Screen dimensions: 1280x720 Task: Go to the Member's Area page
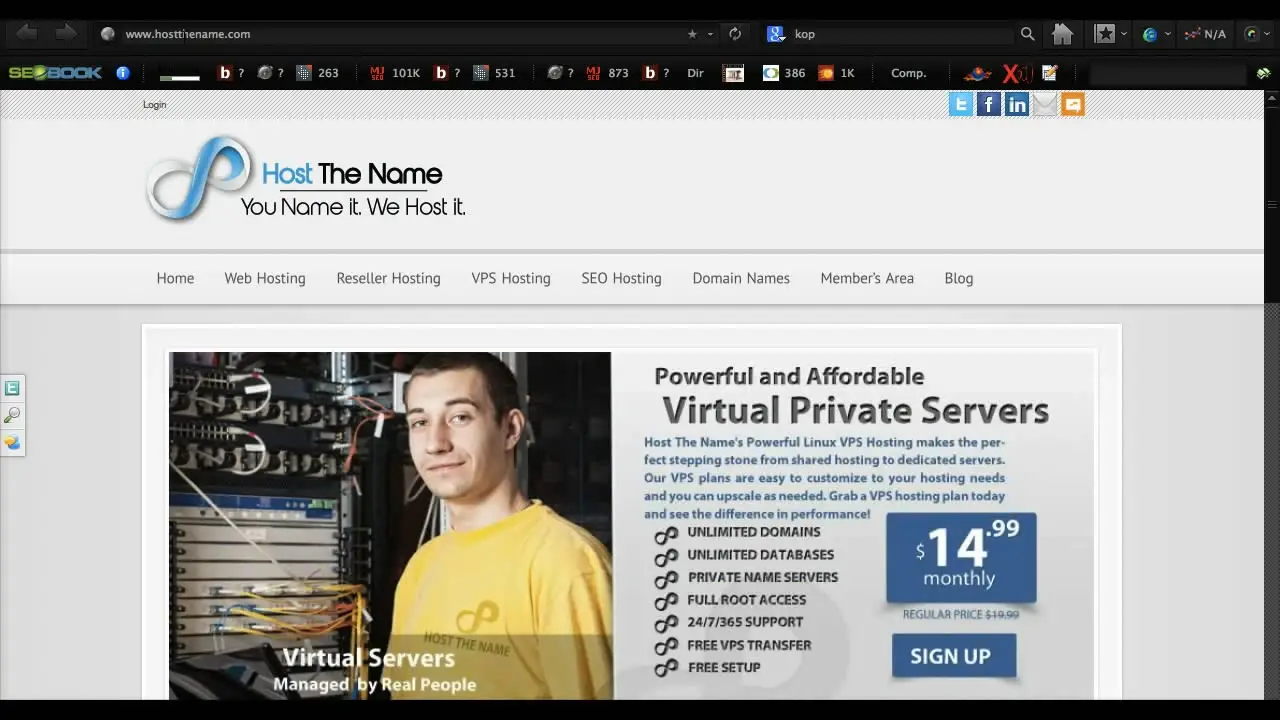867,278
